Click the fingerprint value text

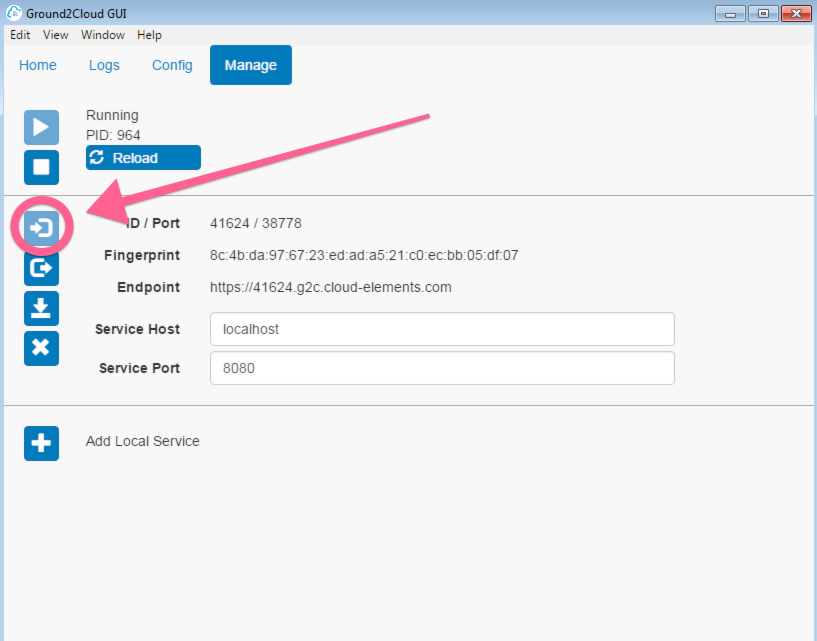tap(364, 255)
